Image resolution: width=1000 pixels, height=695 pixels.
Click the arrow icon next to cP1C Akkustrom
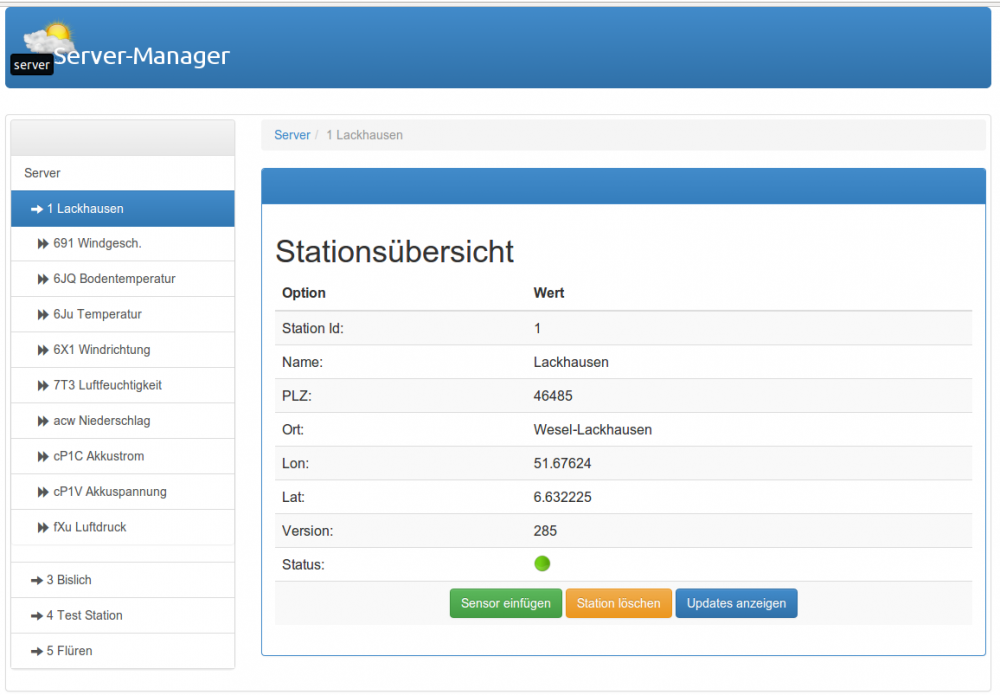[x=43, y=456]
